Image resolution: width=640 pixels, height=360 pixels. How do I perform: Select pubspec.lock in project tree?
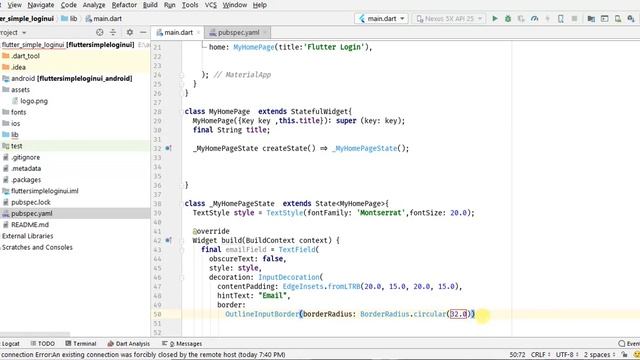[x=31, y=202]
